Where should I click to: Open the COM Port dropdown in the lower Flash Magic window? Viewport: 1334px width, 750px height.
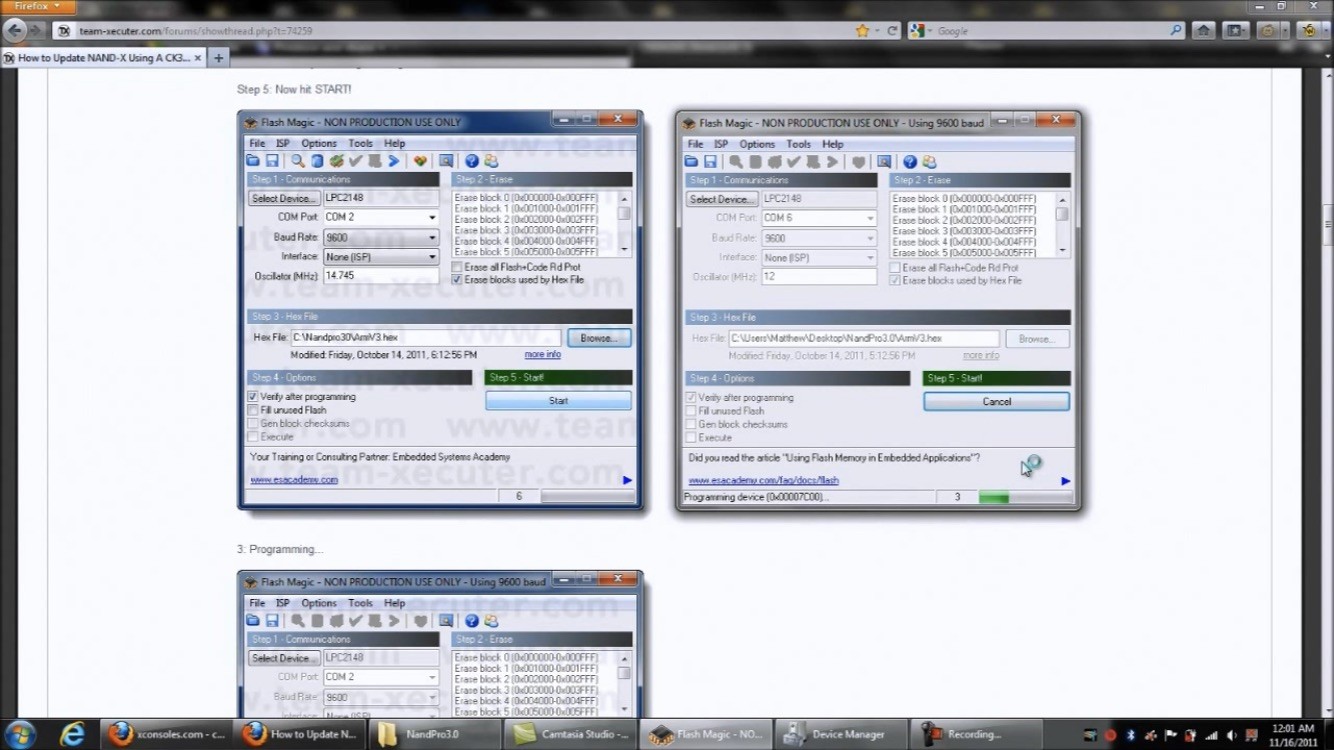click(381, 677)
